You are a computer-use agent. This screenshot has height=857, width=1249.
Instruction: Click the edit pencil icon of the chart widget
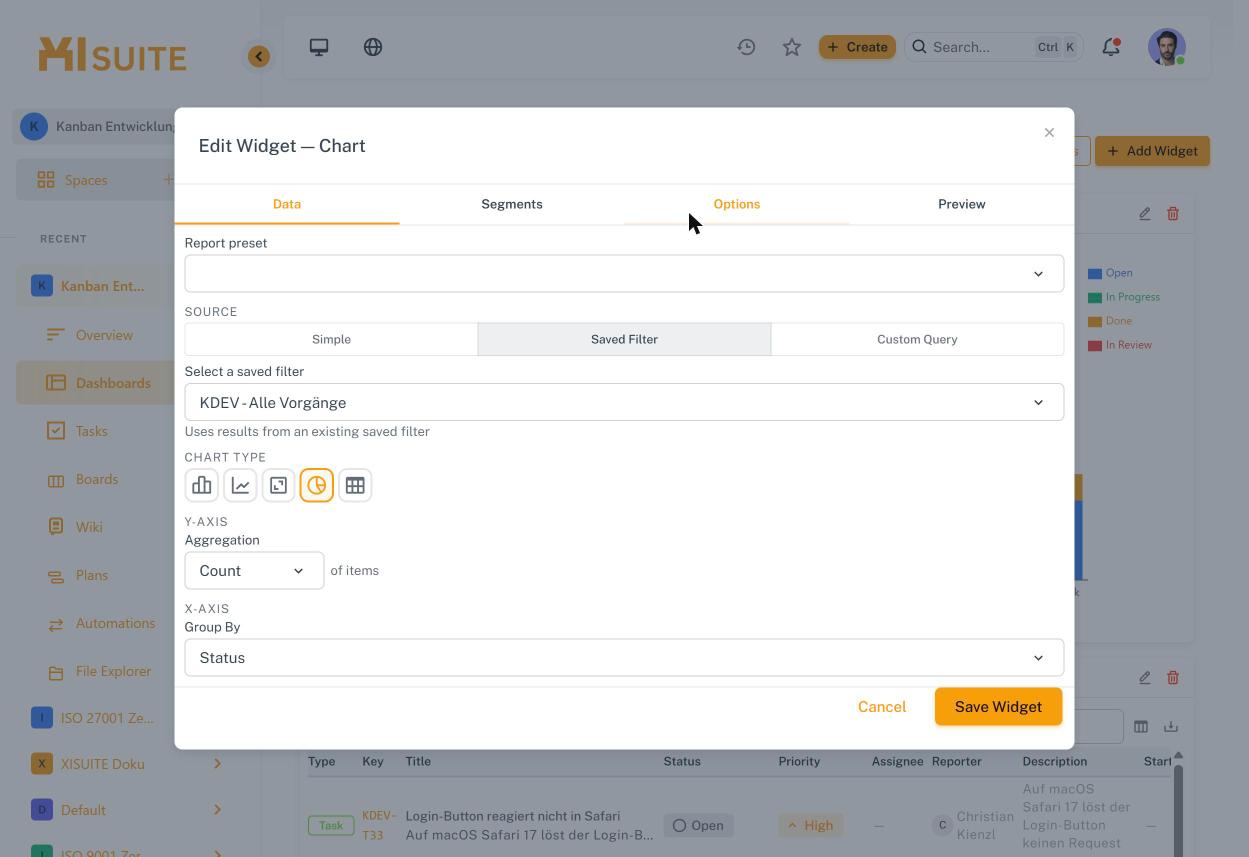point(1145,213)
